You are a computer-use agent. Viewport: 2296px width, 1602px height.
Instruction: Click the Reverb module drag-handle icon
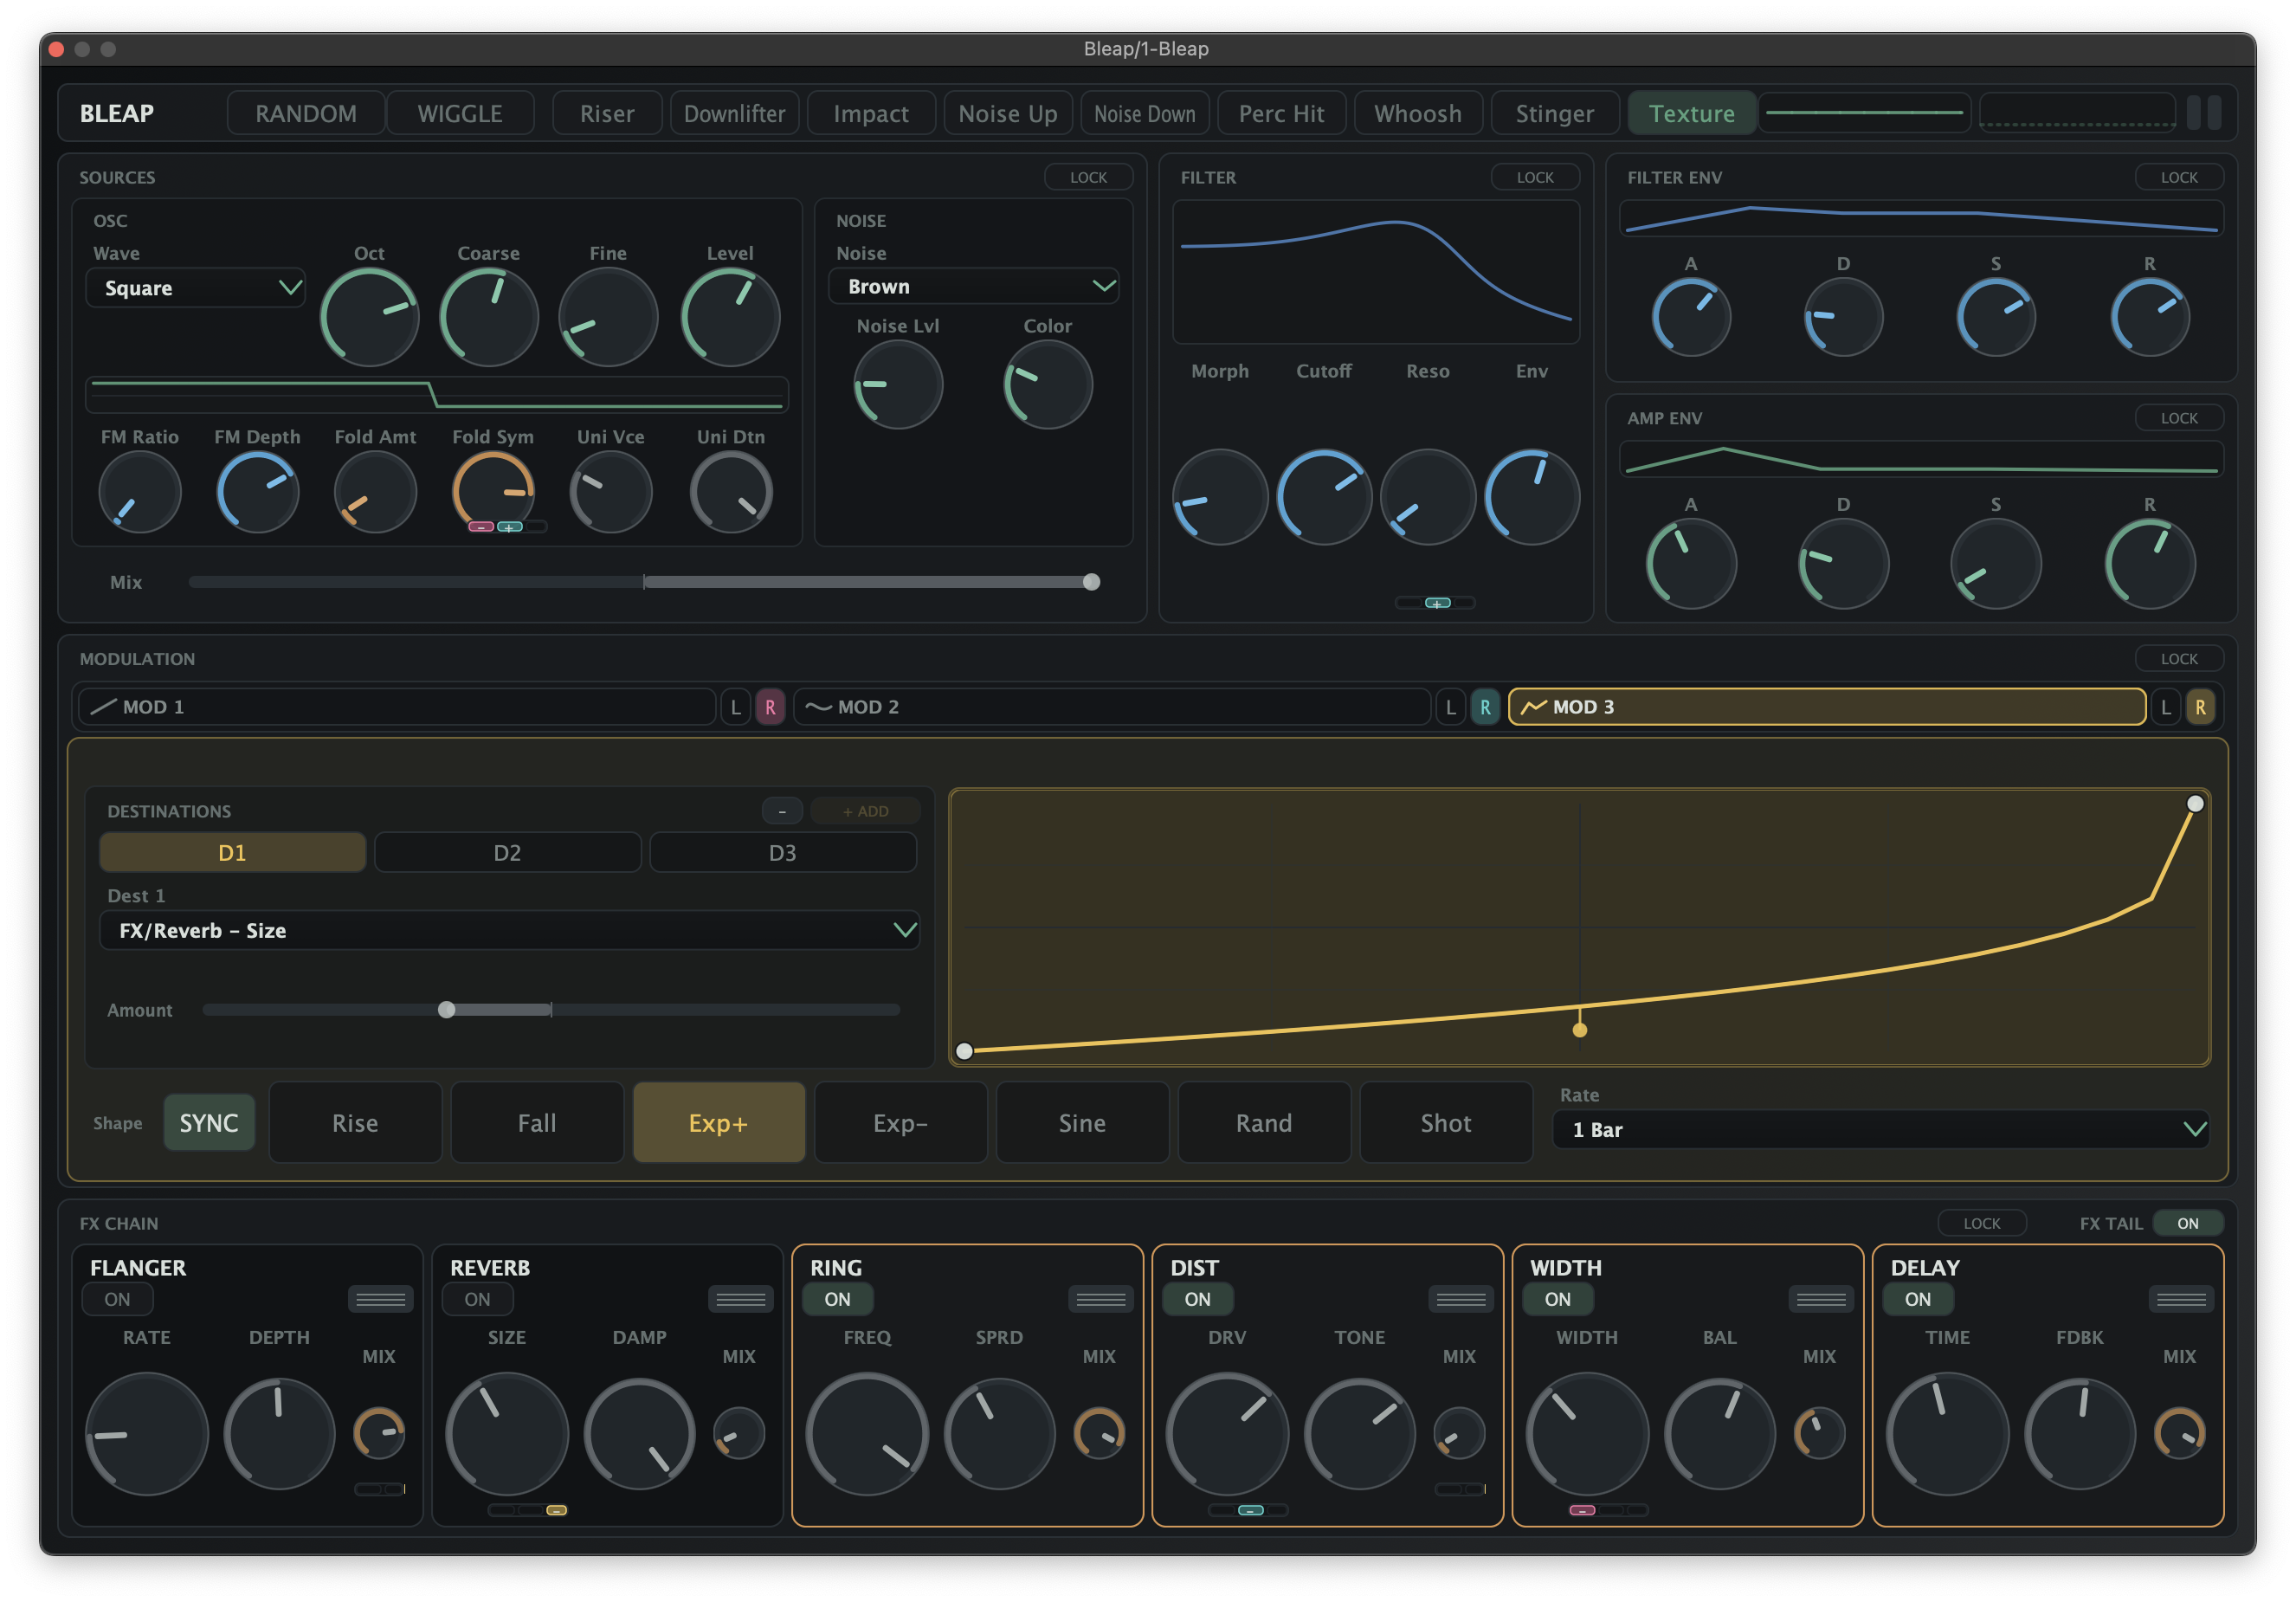[x=740, y=1299]
